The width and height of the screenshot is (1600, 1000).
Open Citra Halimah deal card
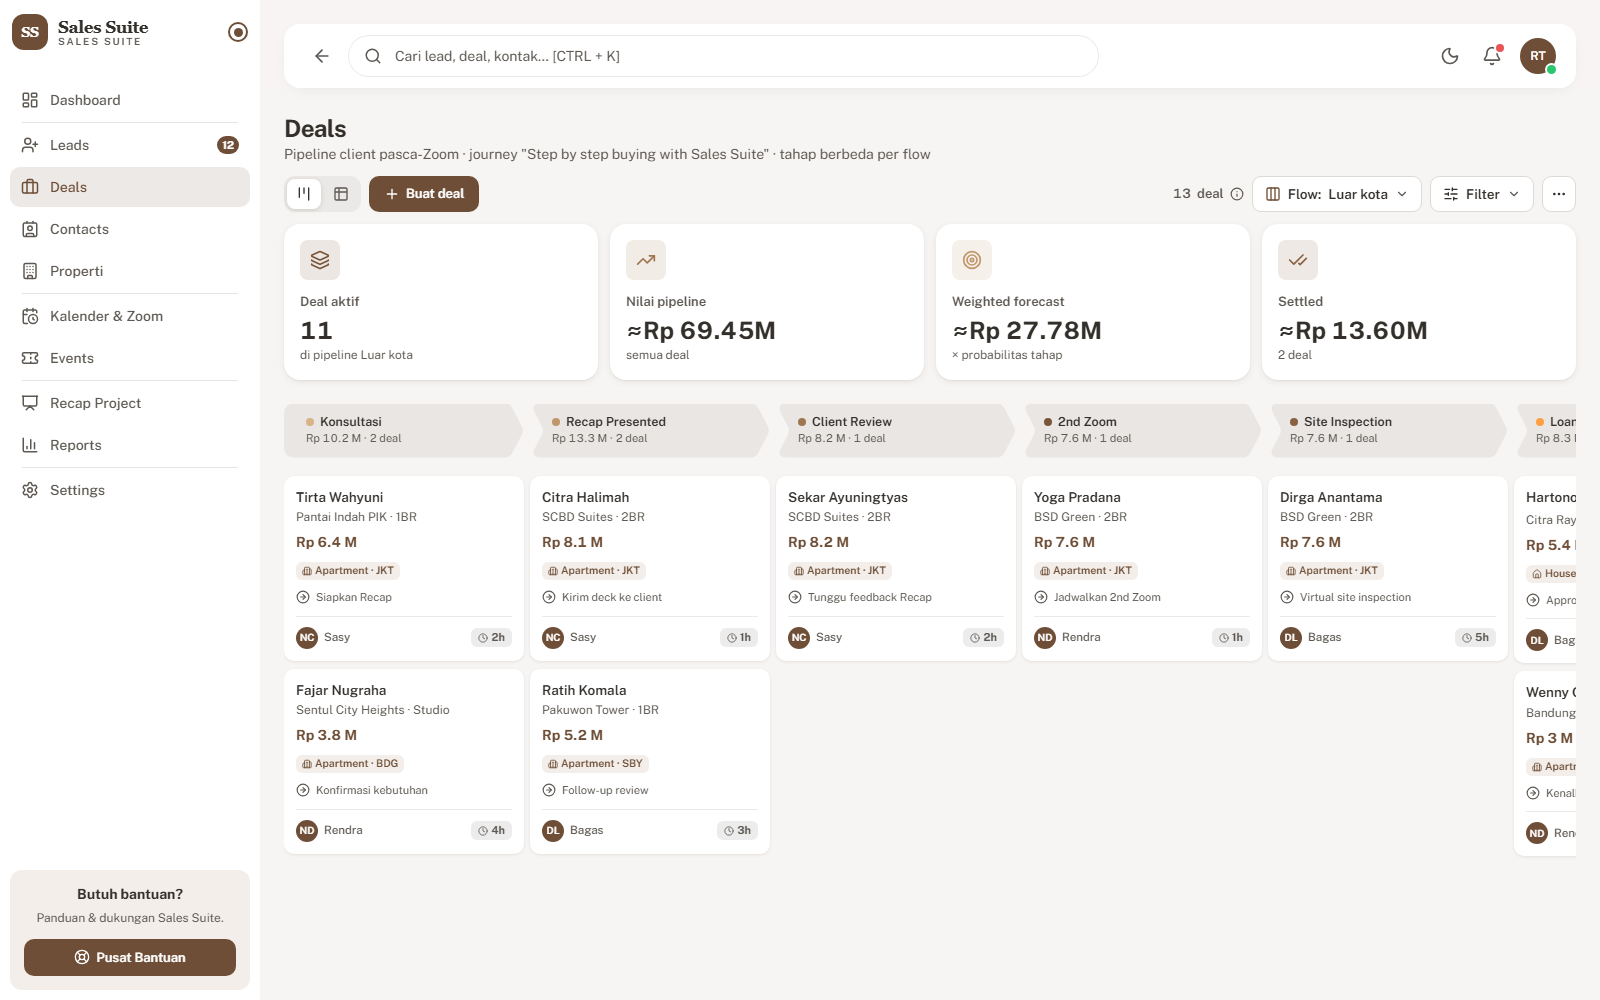coord(650,568)
